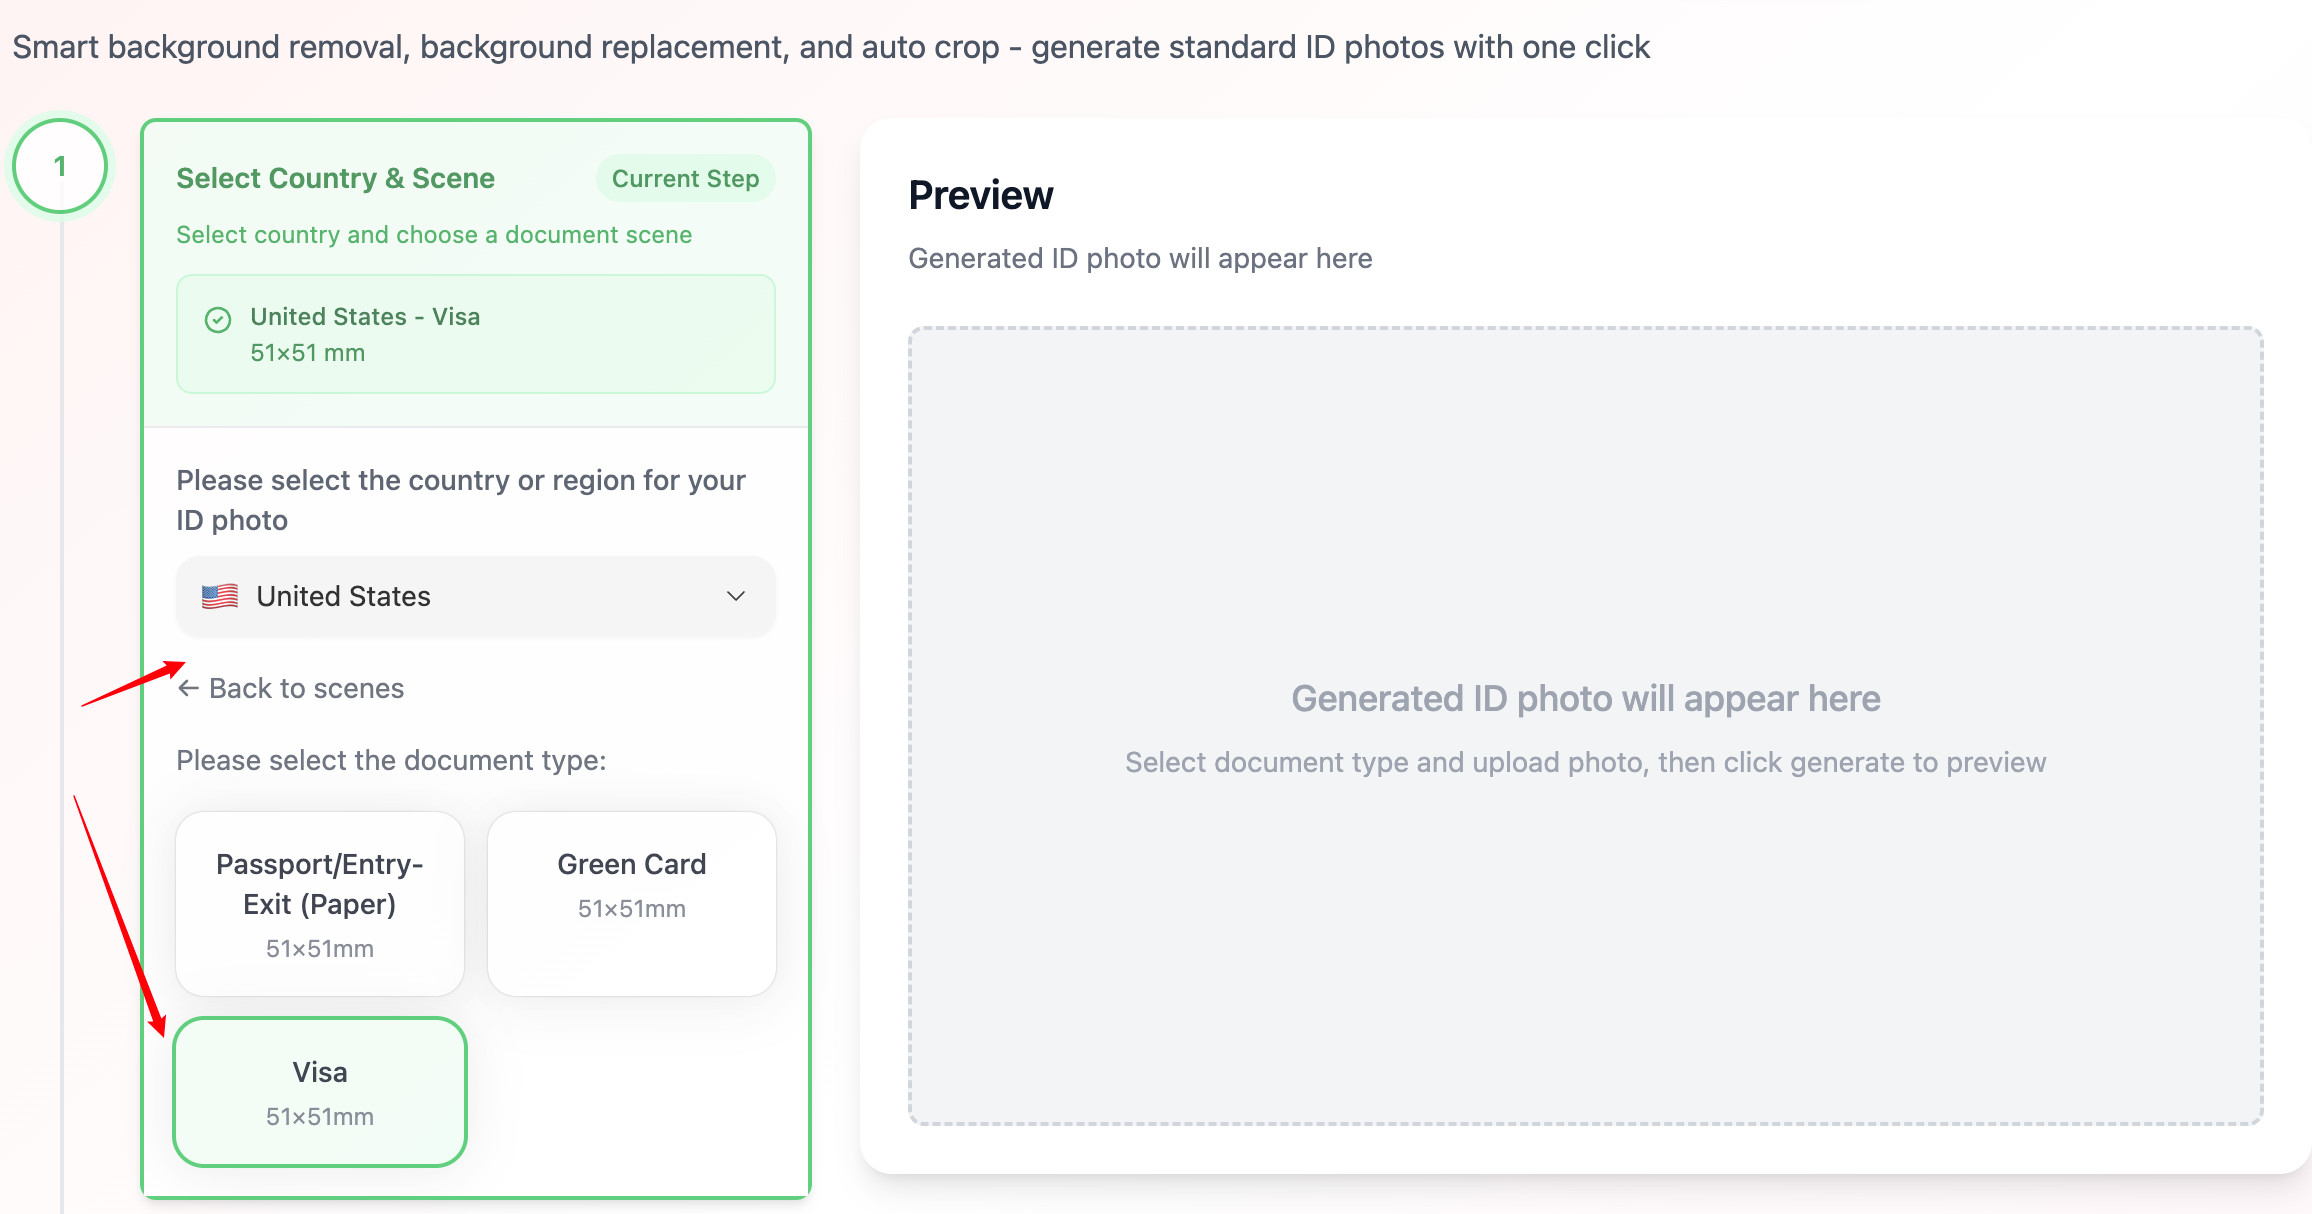The image size is (2312, 1214).
Task: Select the Passport/Entry-Exit (Paper) document type
Action: click(x=320, y=902)
